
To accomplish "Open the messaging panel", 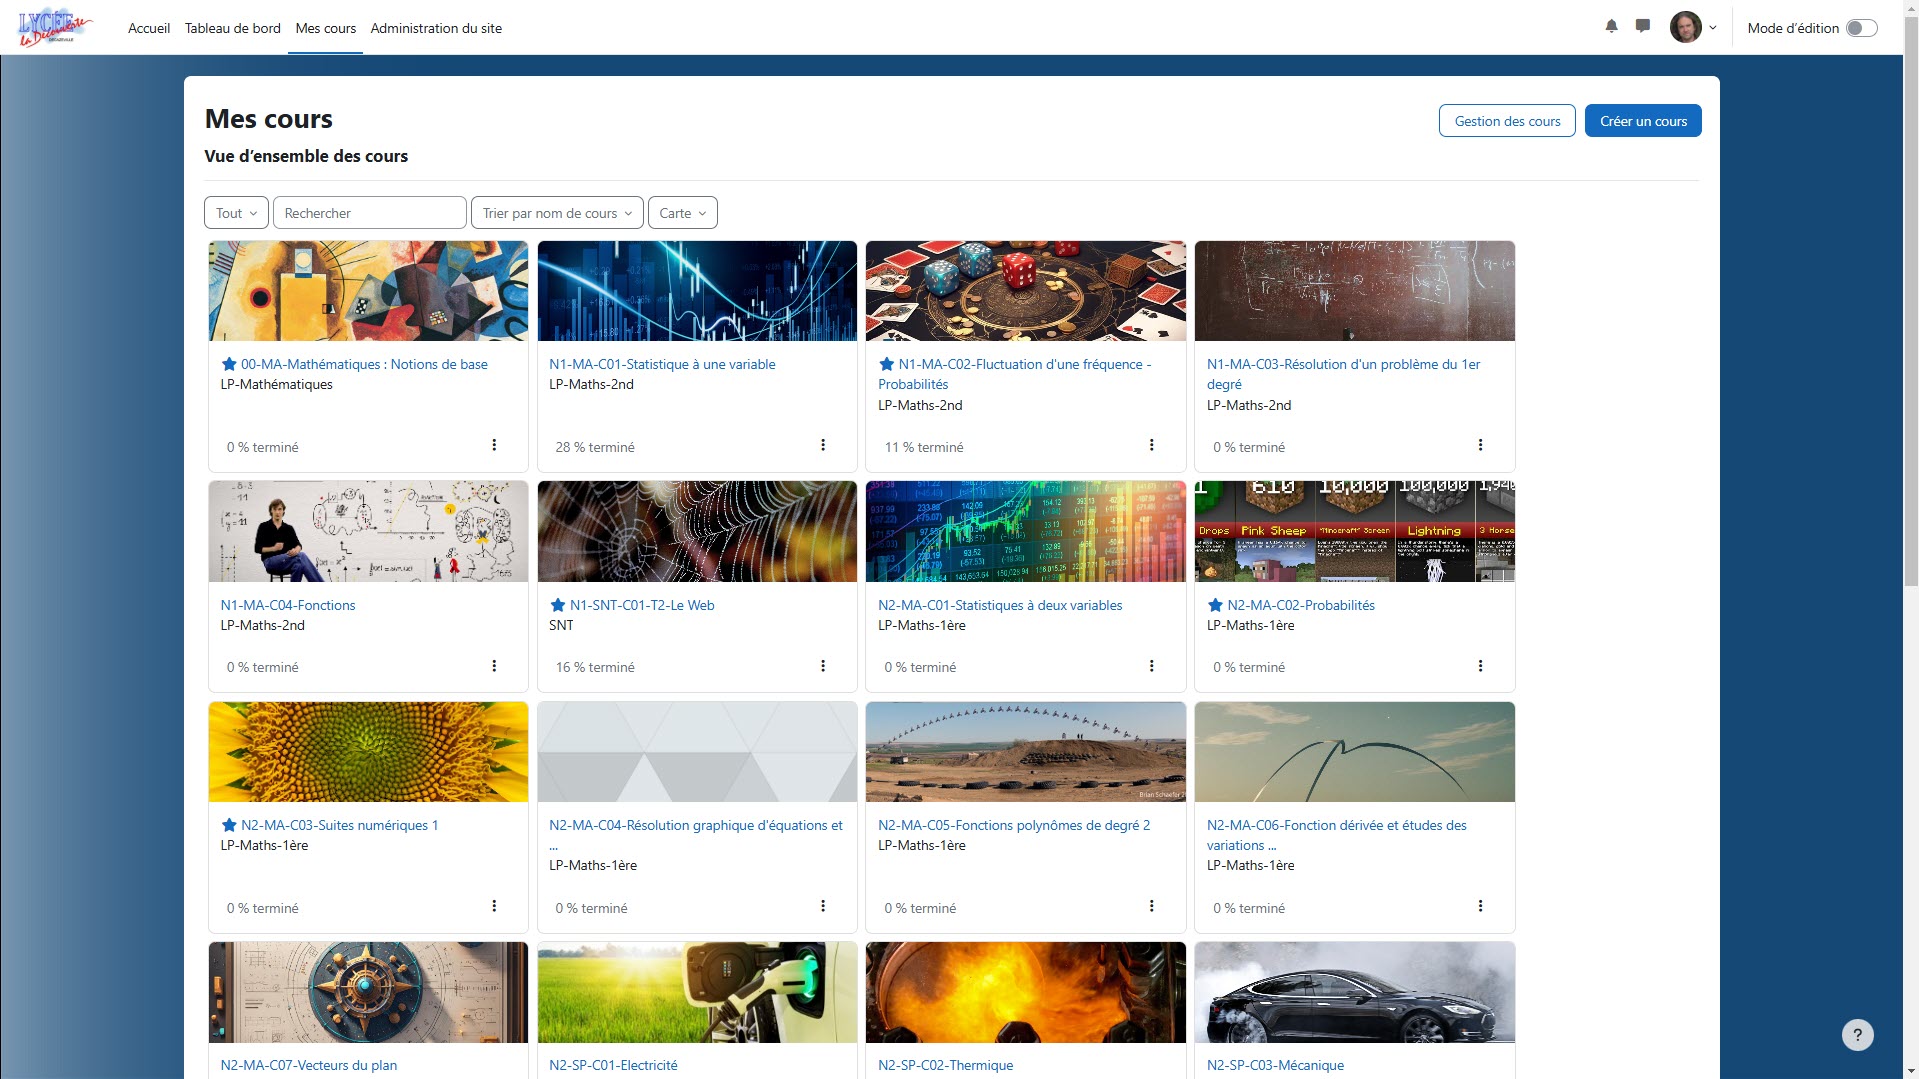I will [1641, 27].
